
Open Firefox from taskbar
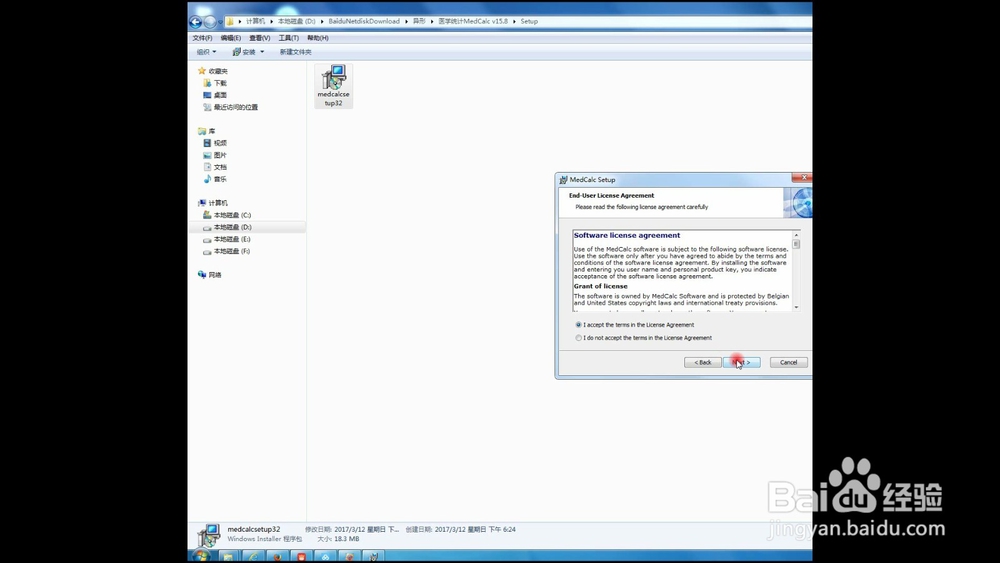click(277, 557)
